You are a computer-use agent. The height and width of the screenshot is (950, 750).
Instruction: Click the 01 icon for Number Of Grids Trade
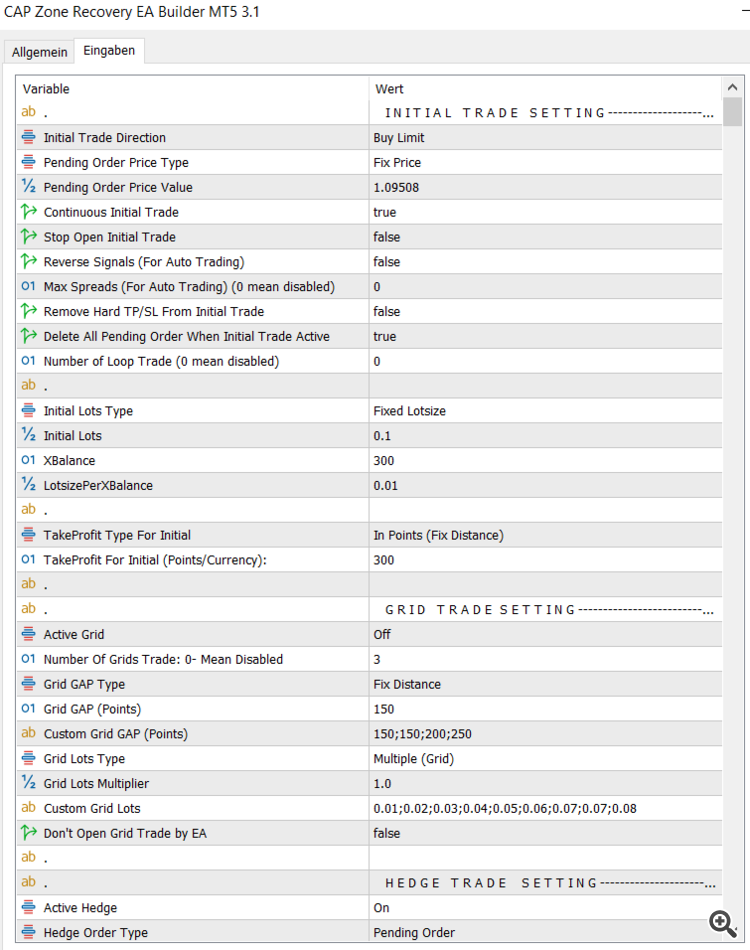(28, 659)
